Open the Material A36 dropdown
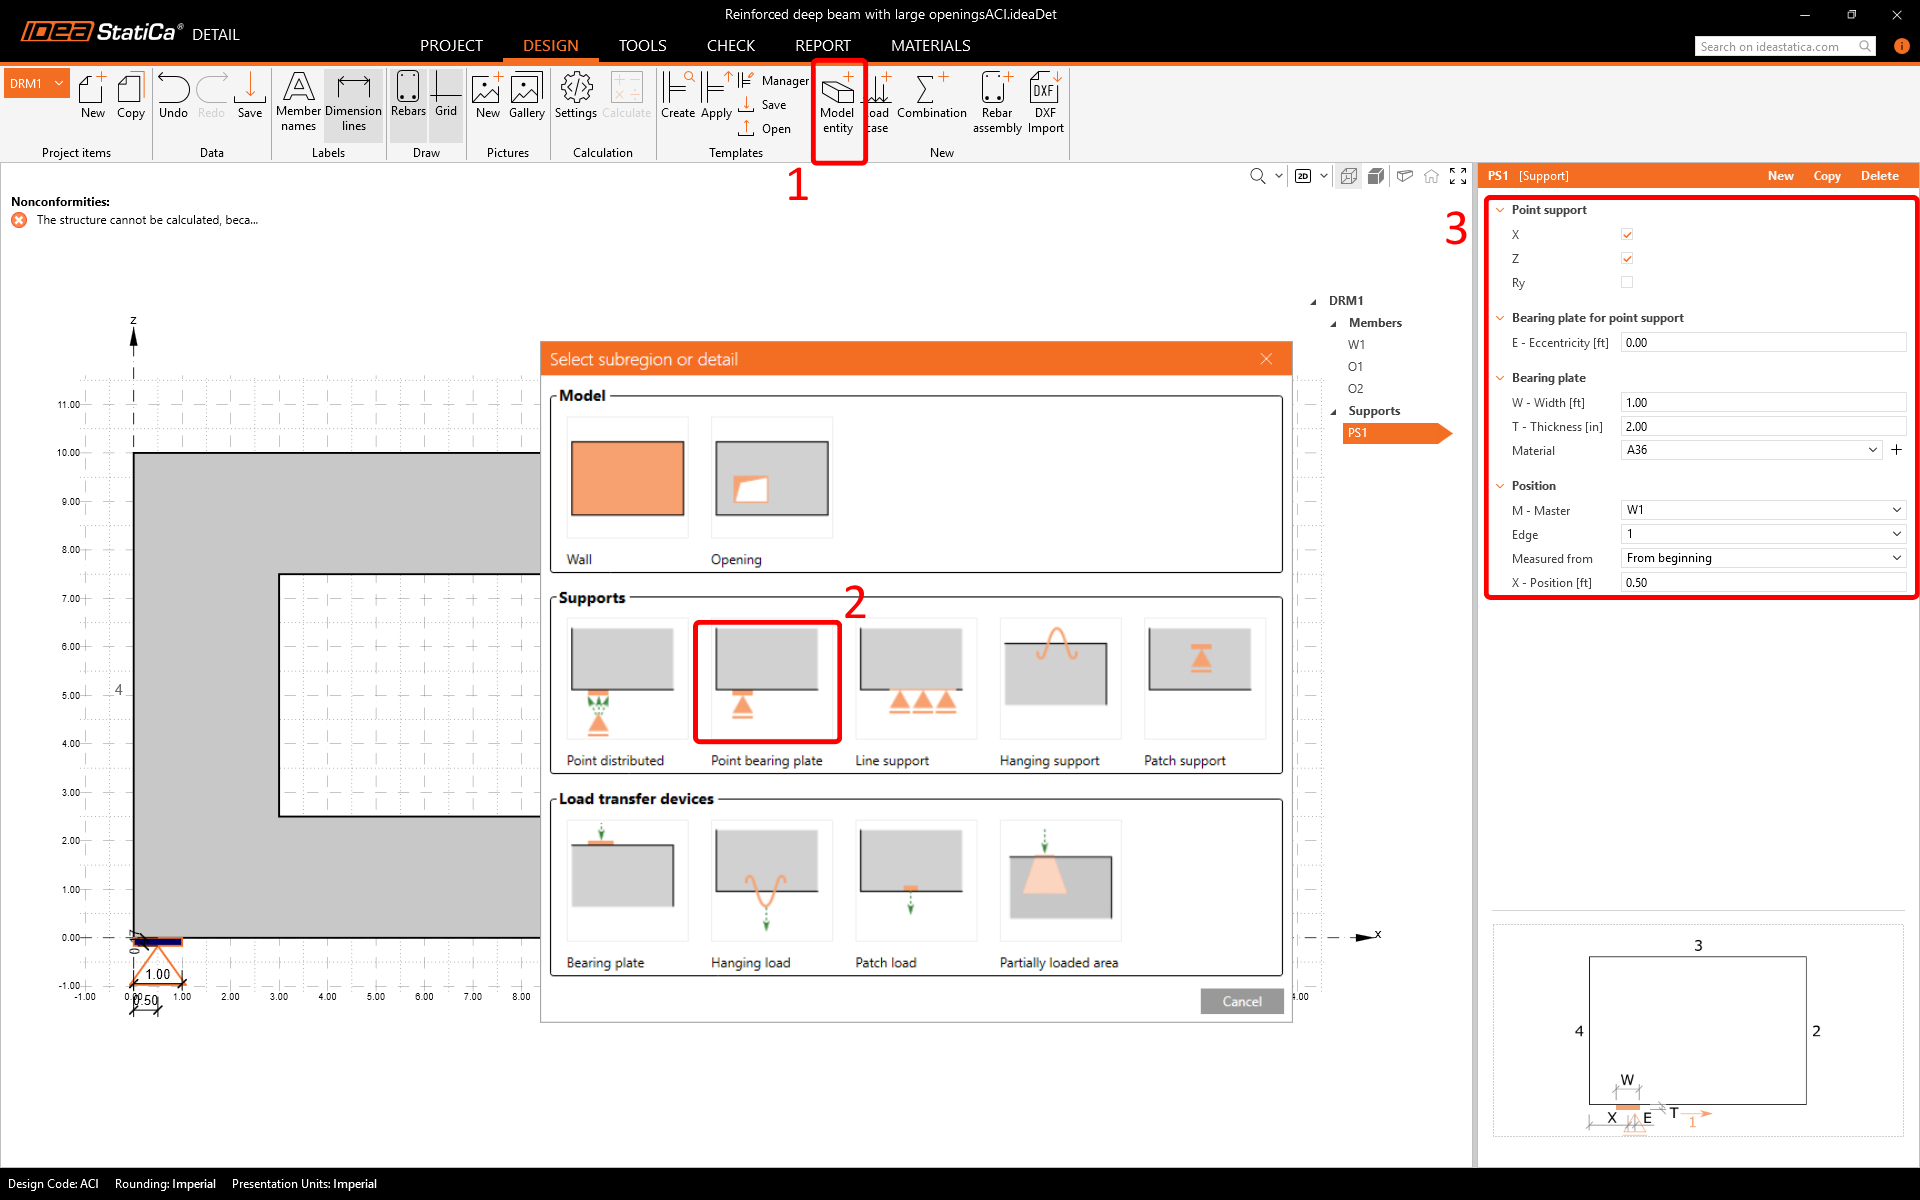Viewport: 1920px width, 1200px height. (1750, 450)
